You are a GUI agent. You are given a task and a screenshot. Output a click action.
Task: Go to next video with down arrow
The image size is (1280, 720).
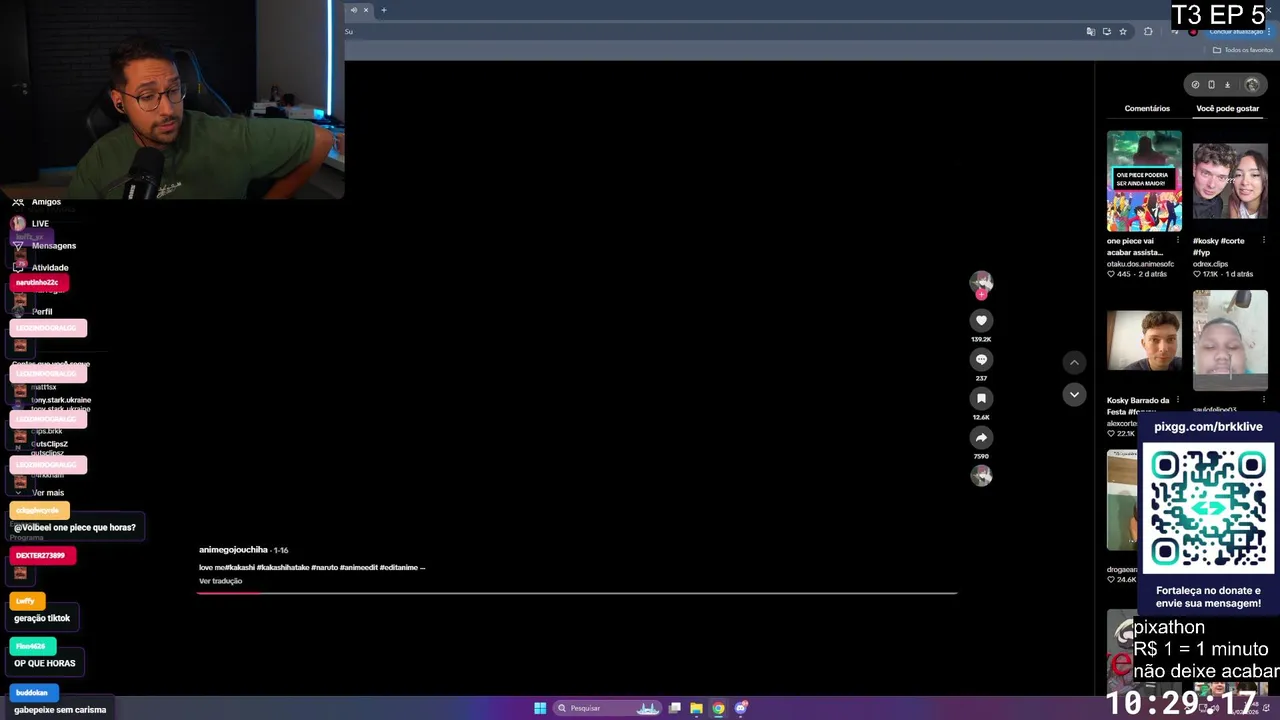pyautogui.click(x=1074, y=394)
